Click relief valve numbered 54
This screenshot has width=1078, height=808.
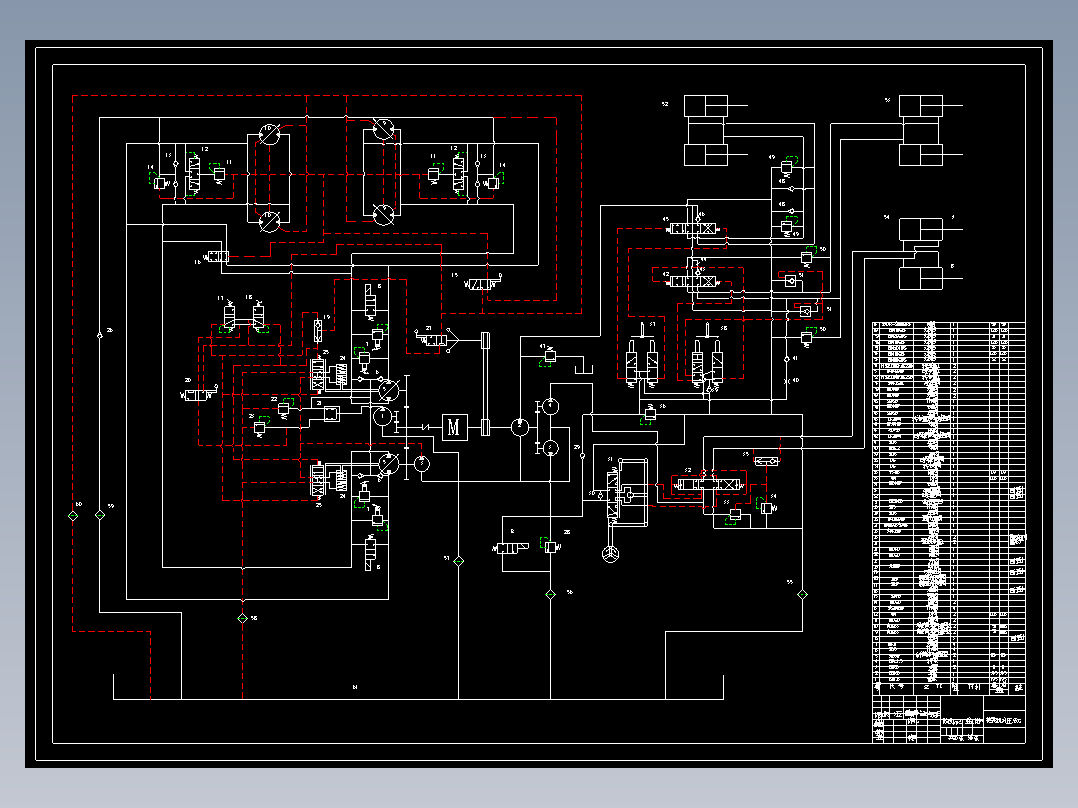tap(767, 508)
